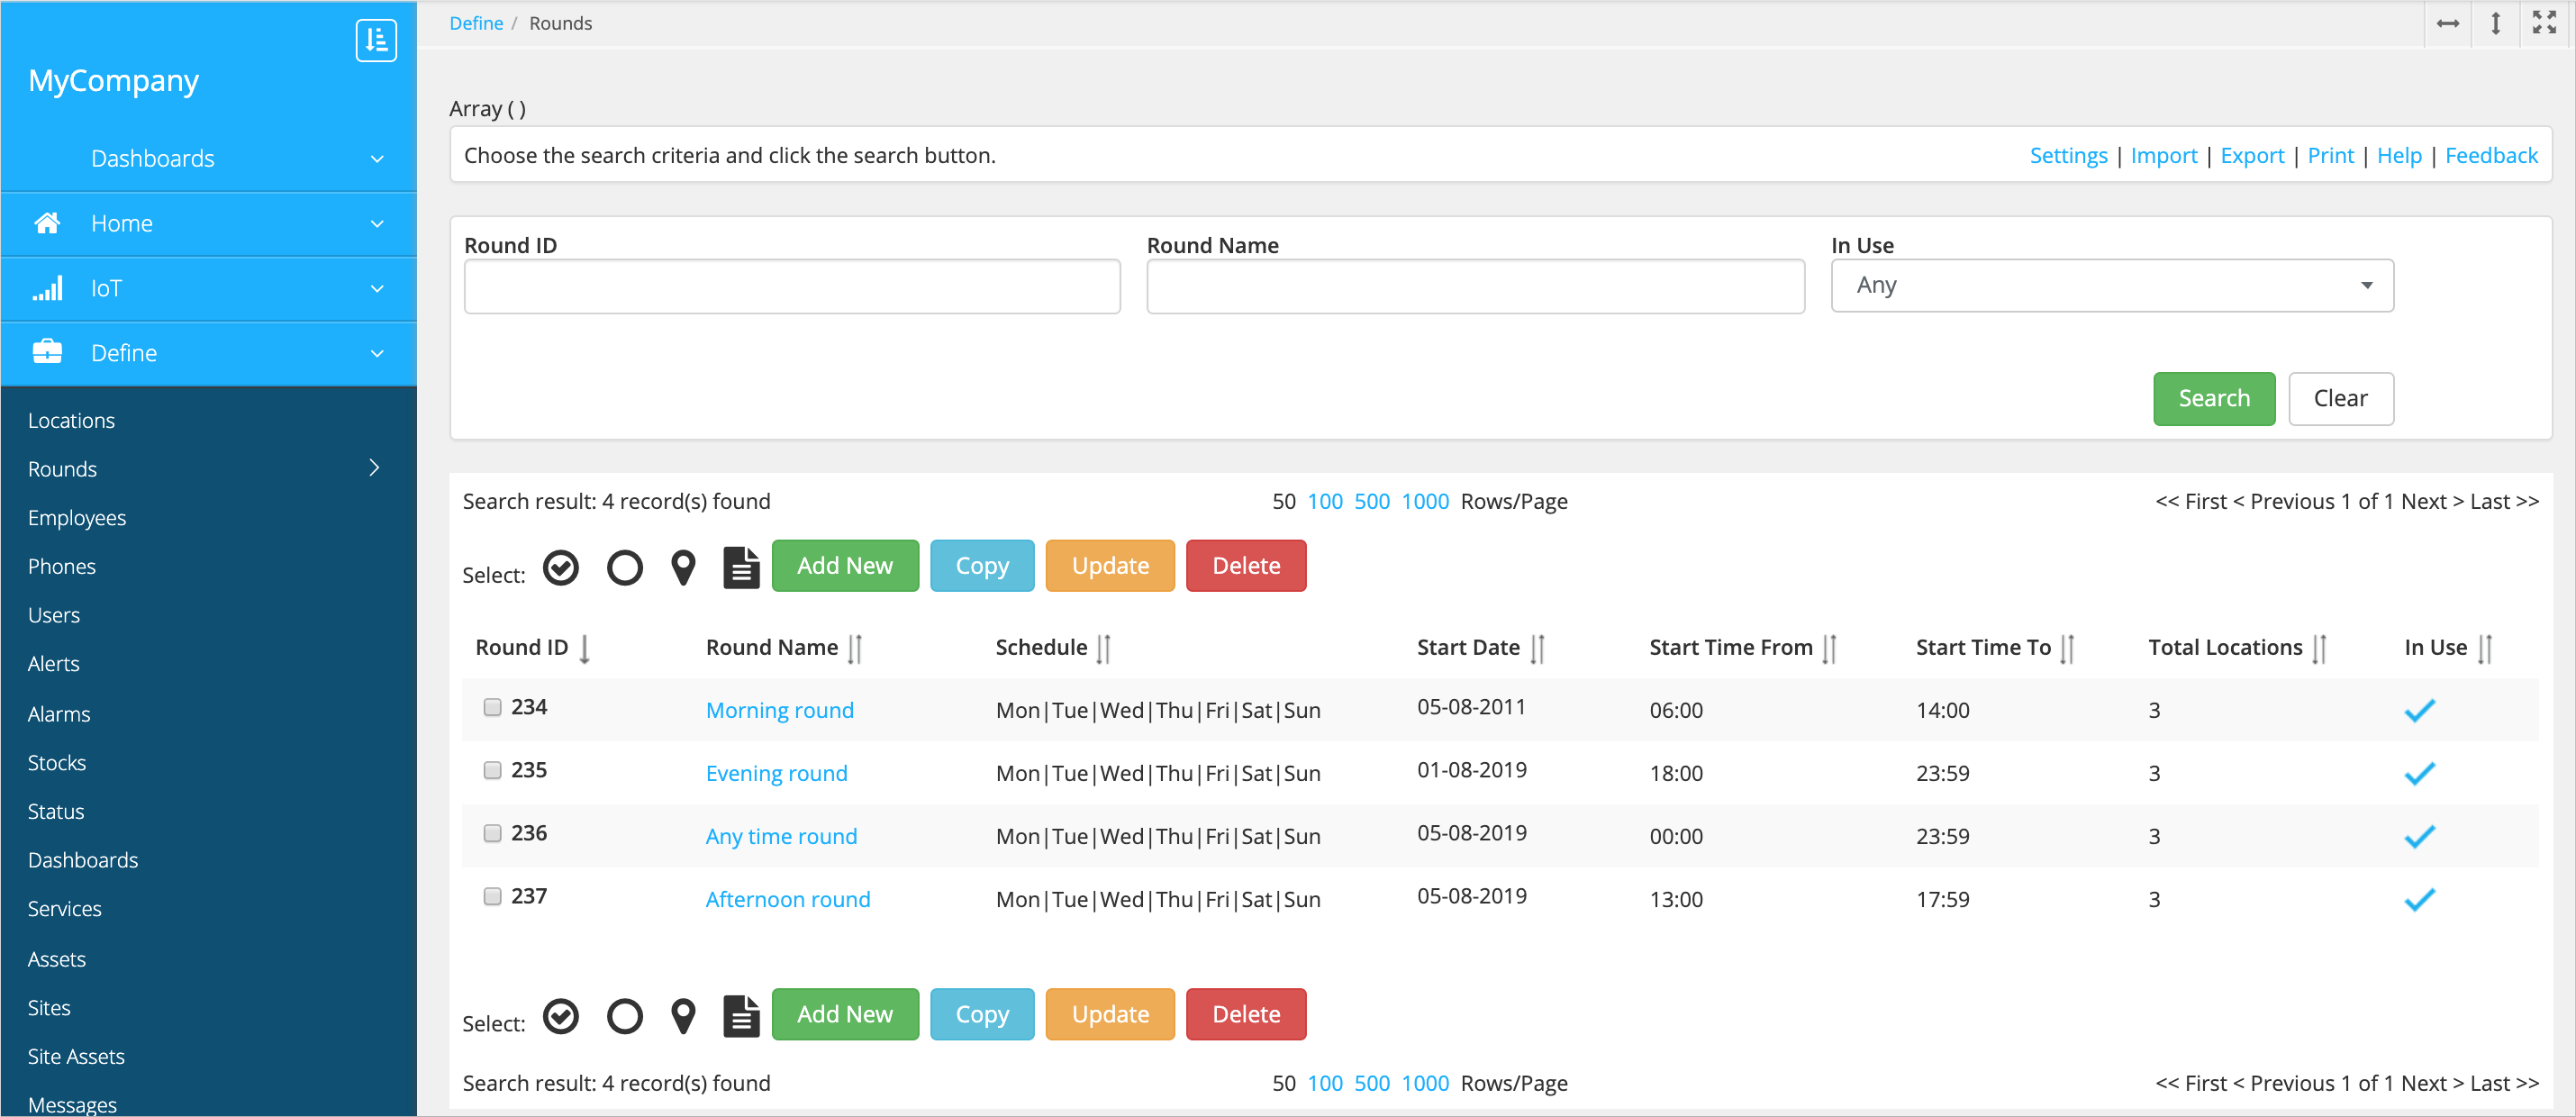
Task: Click the vertical expand arrow icon
Action: pyautogui.click(x=2496, y=23)
